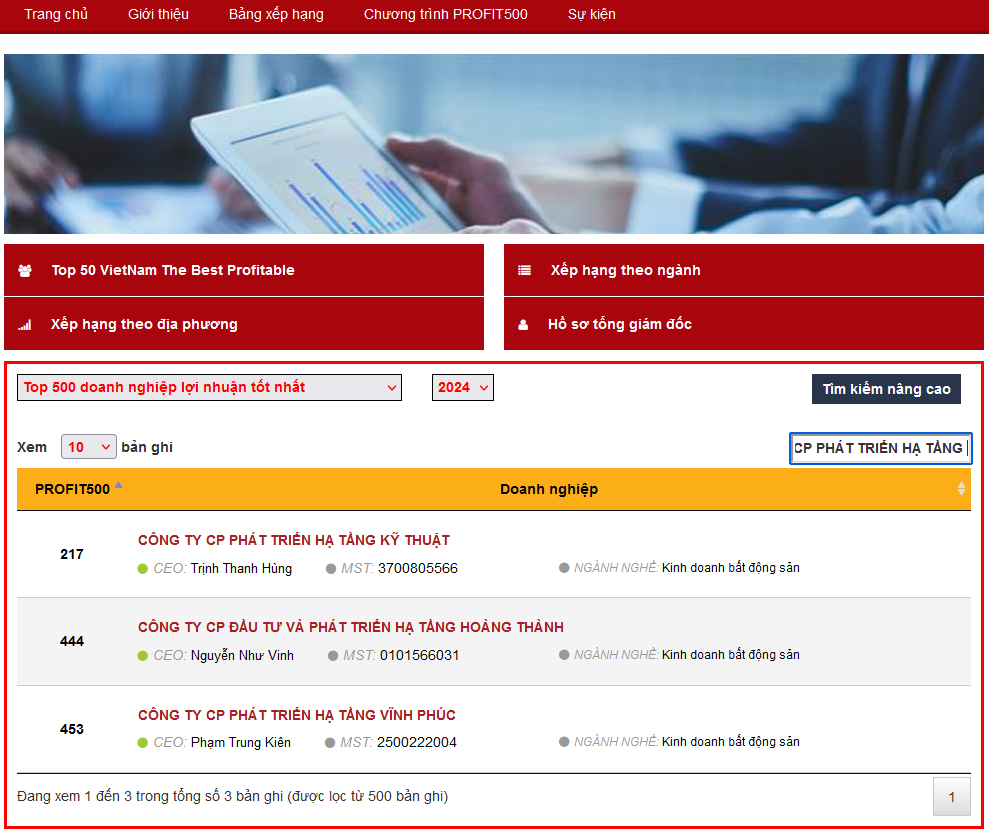This screenshot has height=831, width=989.
Task: Open CÔNG TY CP PHÁT TRIỂN HẠ TẦNG VĨNH PHÚC link
Action: point(297,715)
